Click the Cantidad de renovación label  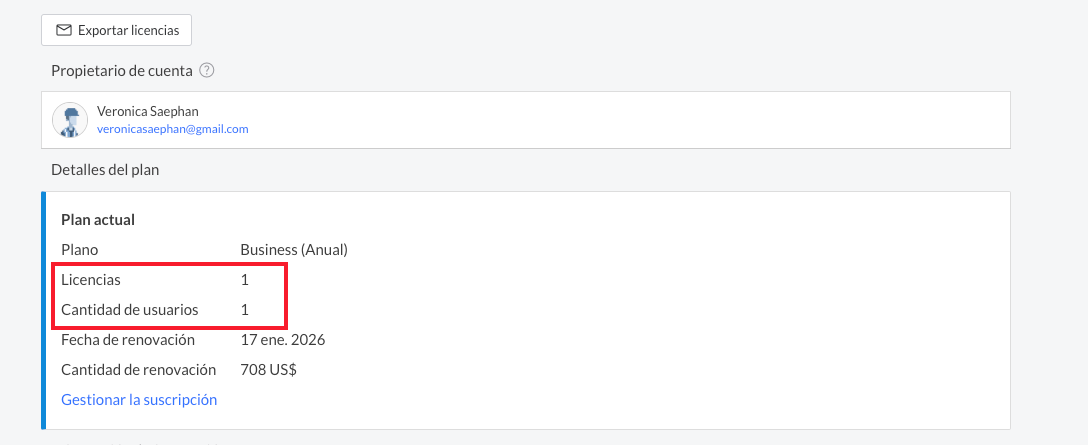[139, 370]
